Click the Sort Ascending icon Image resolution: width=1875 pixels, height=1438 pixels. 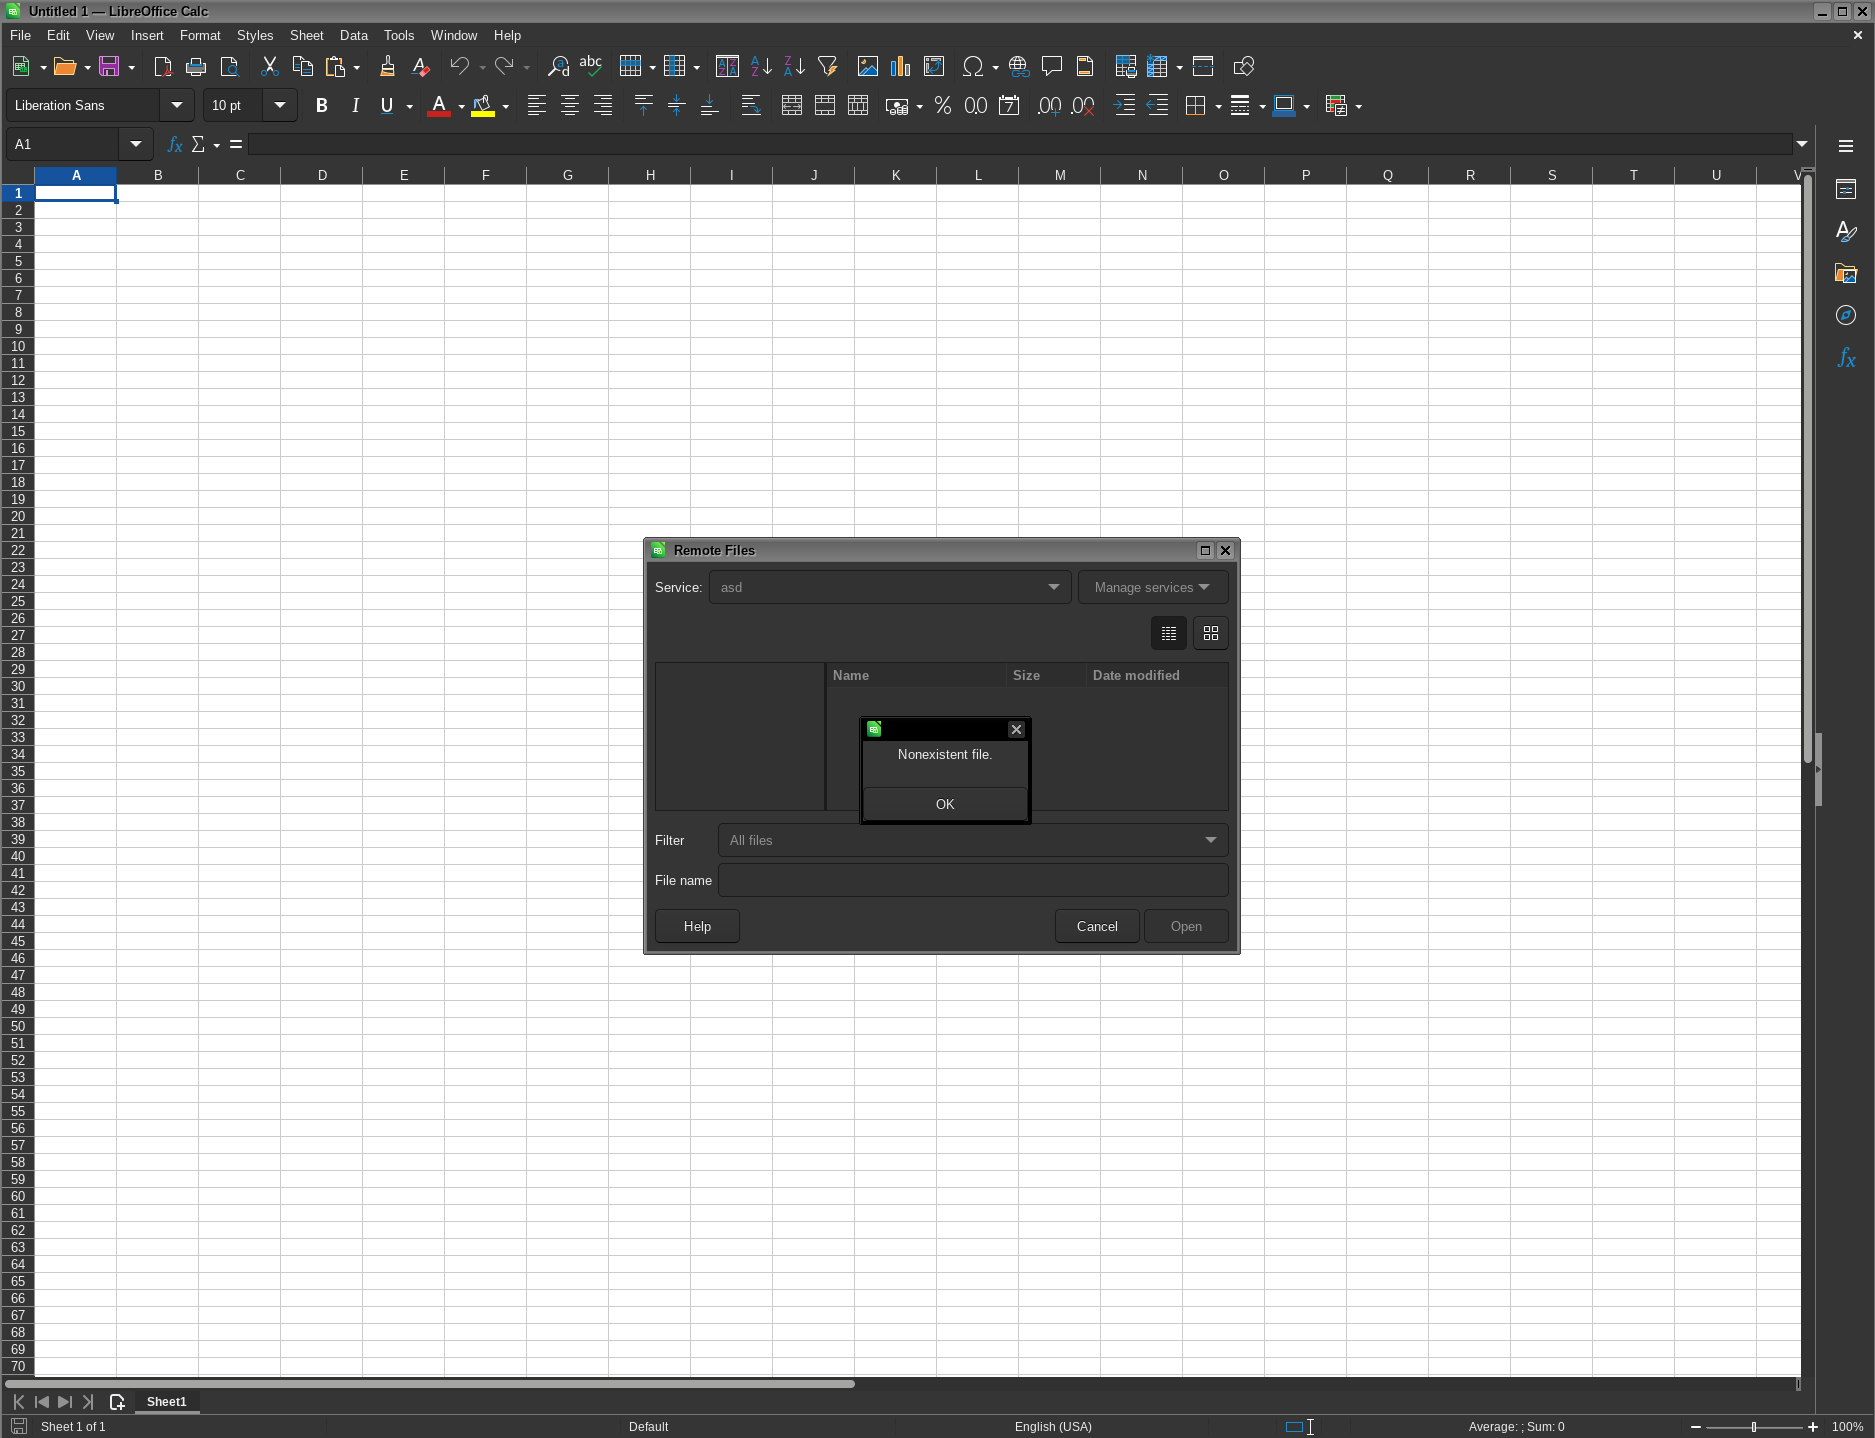click(x=761, y=67)
